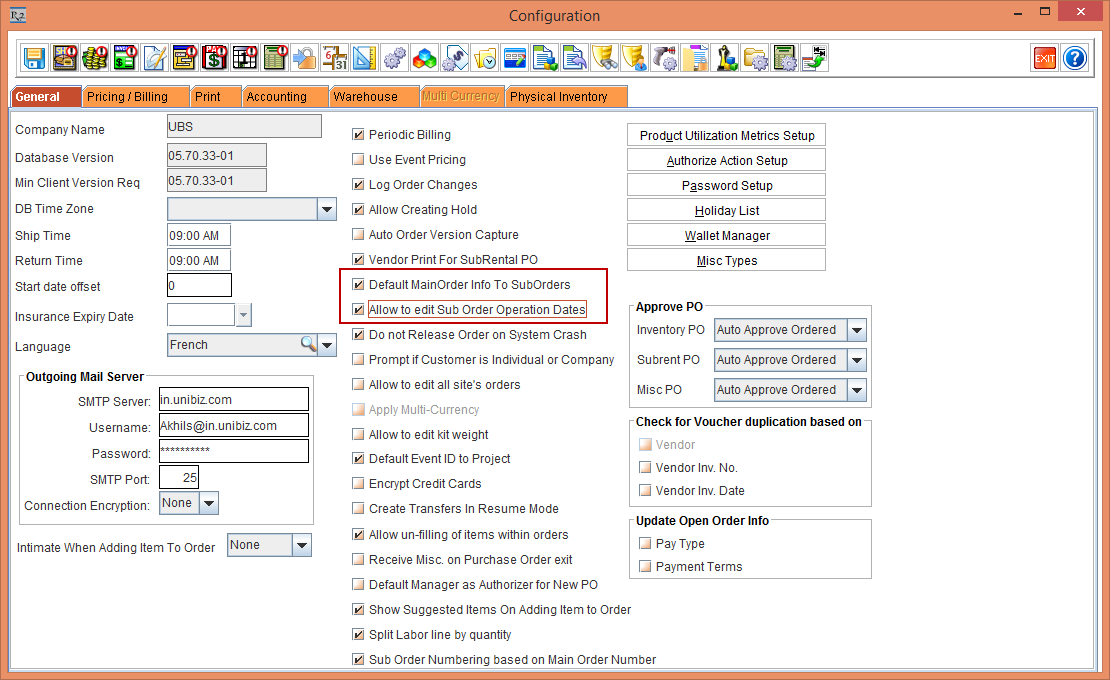Click the Holiday List button
Viewport: 1110px width, 680px height.
coord(726,211)
